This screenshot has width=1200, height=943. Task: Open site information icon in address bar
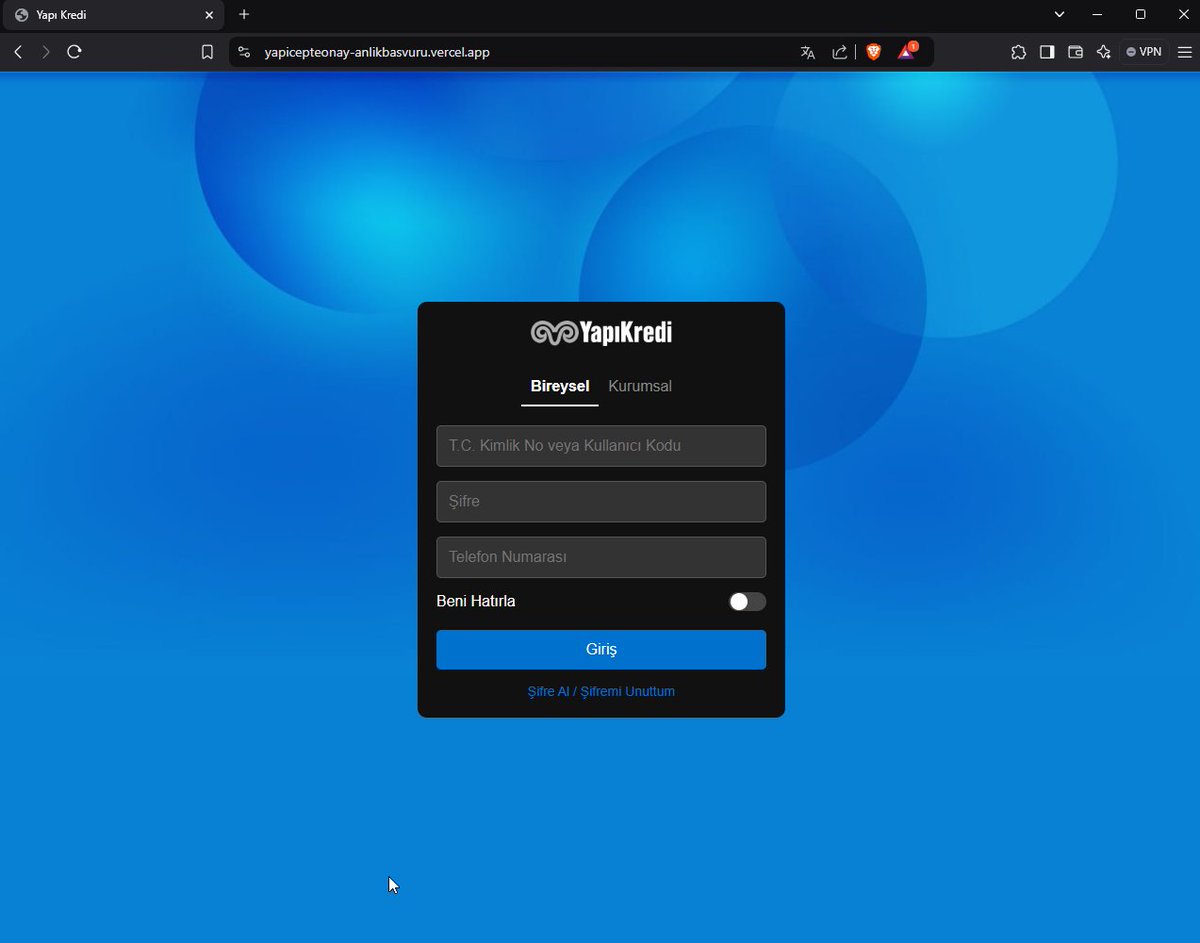(x=244, y=52)
